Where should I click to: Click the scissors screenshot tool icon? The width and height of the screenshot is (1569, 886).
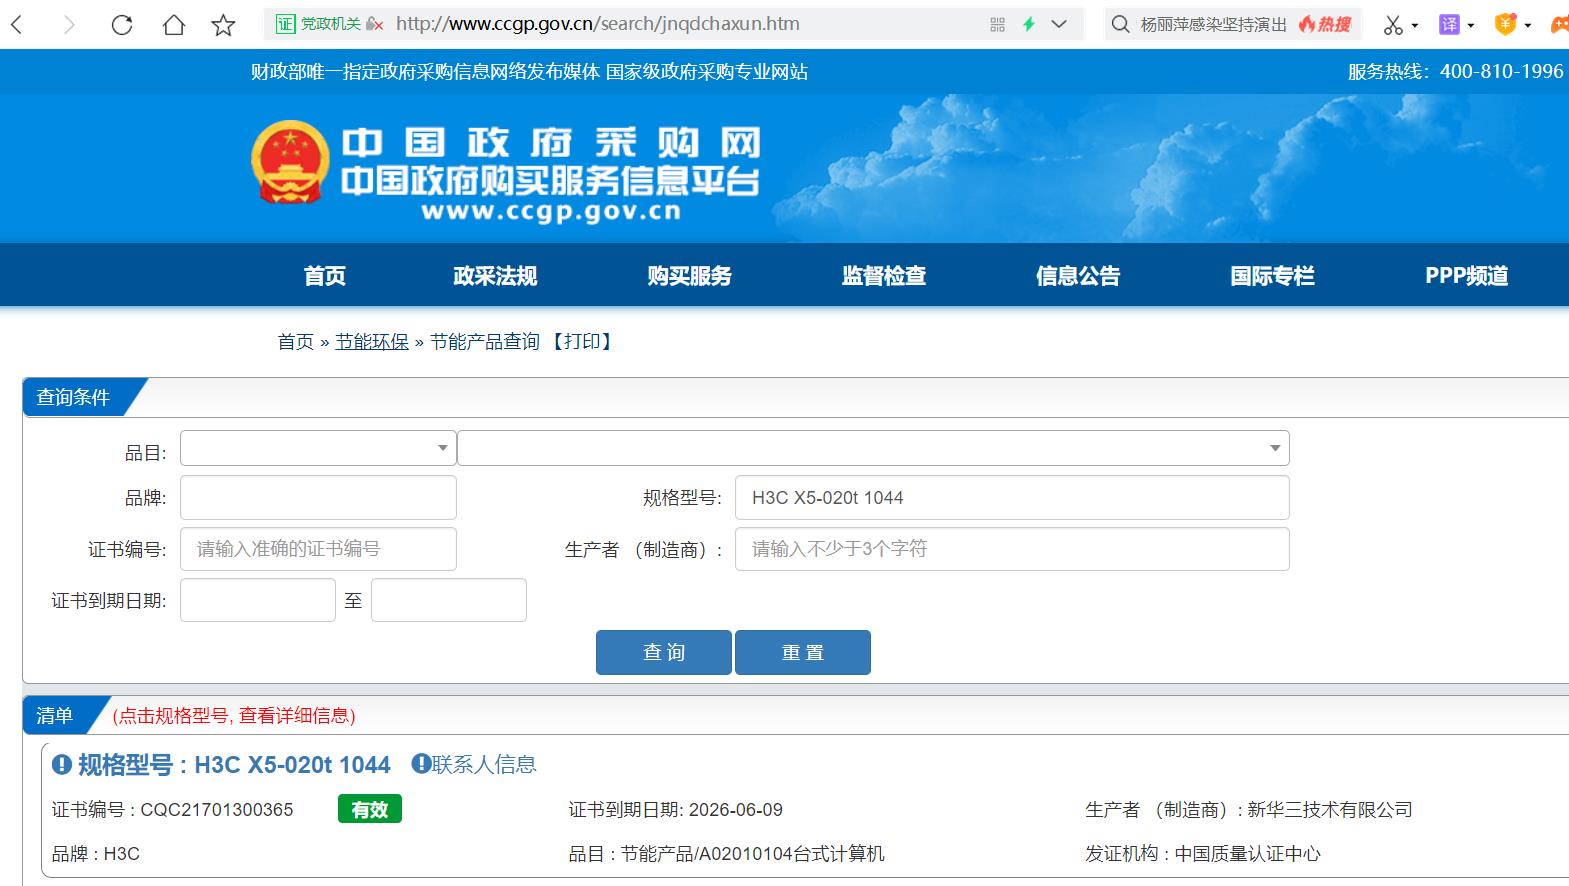tap(1393, 25)
